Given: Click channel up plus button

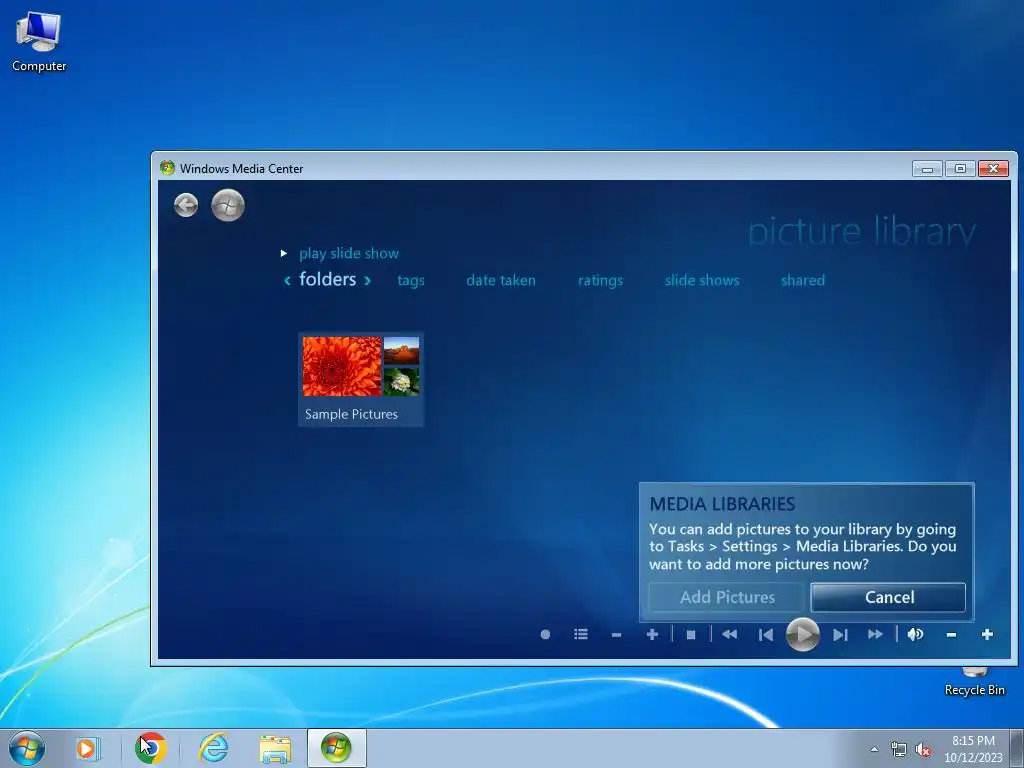Looking at the screenshot, I should click(652, 634).
